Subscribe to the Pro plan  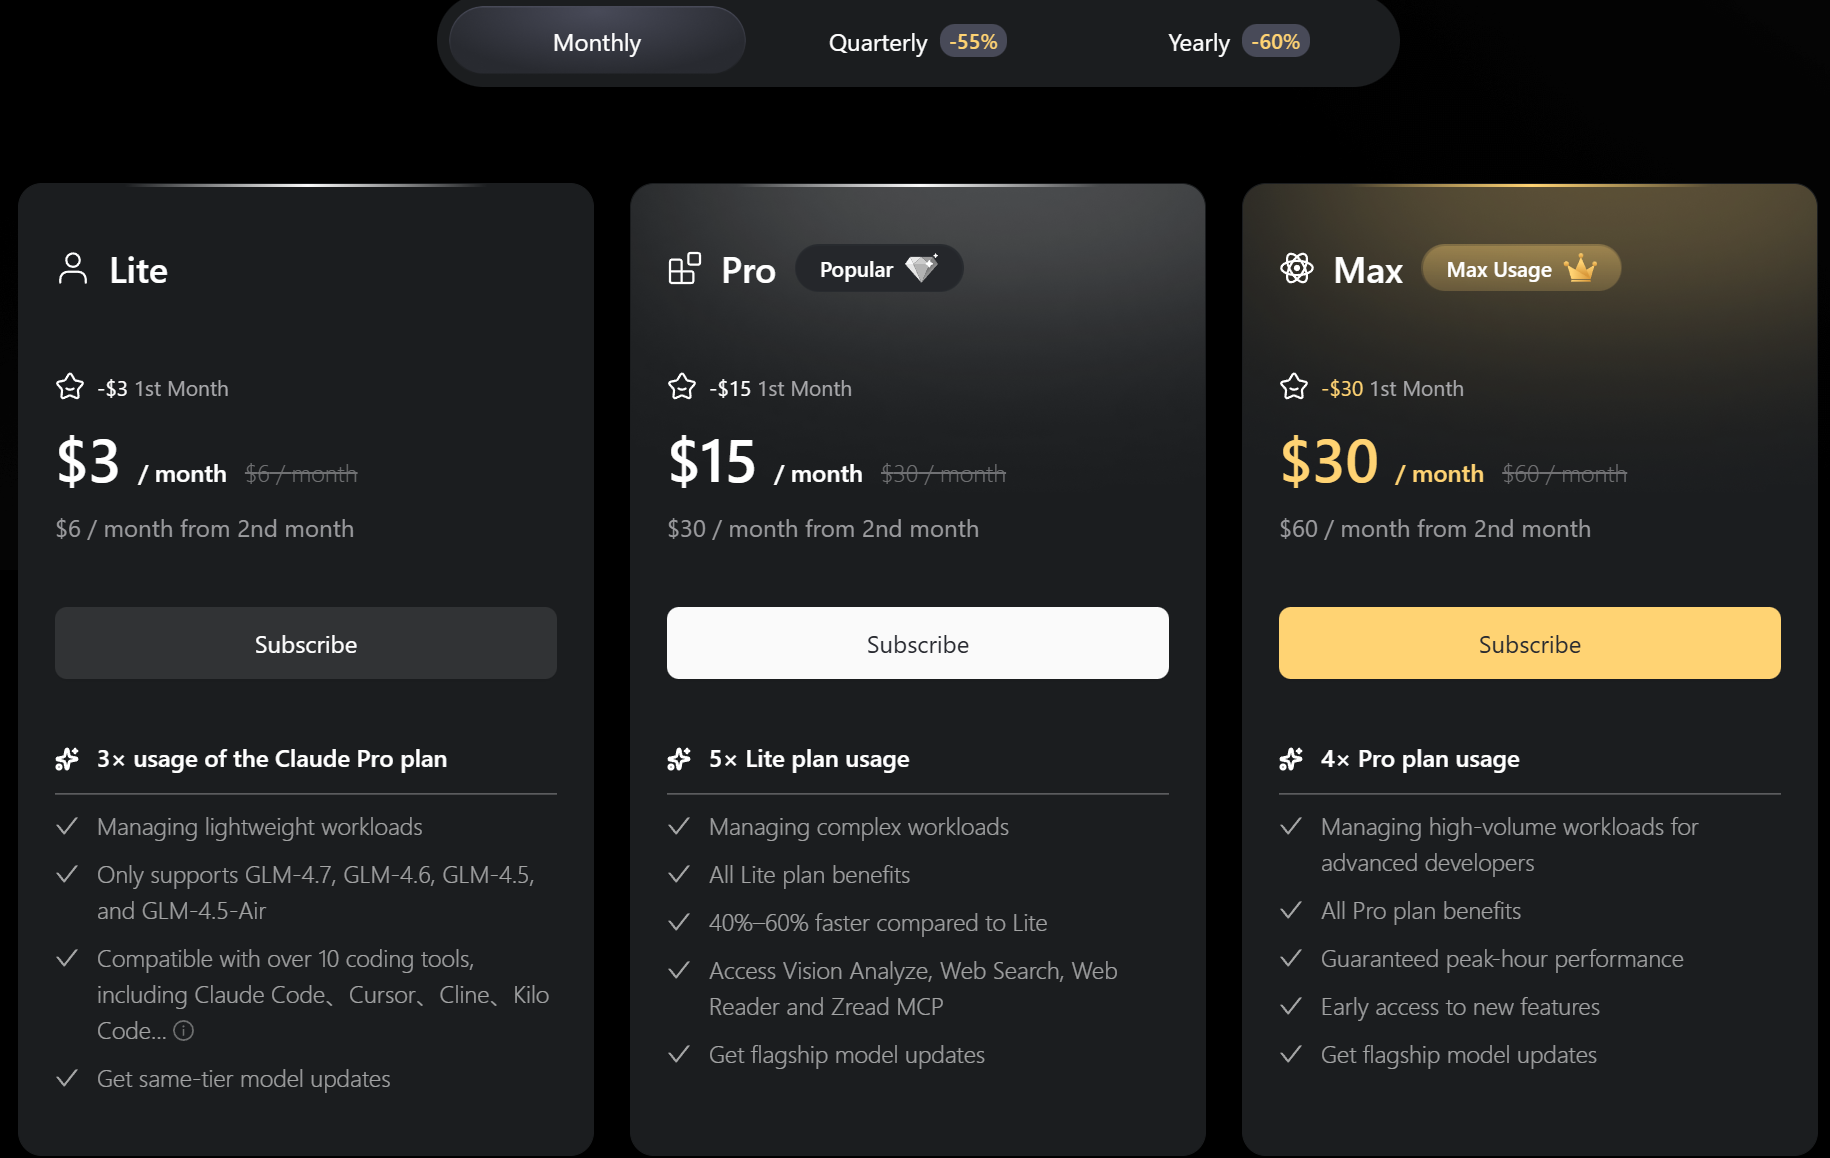point(918,644)
